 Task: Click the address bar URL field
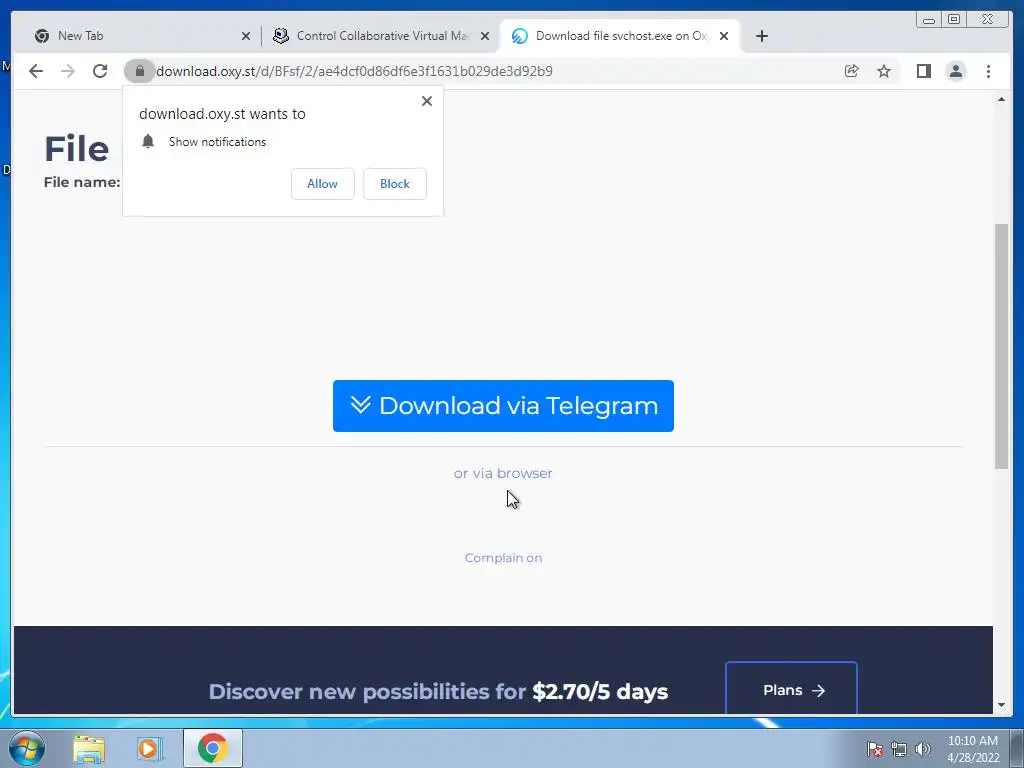click(483, 71)
